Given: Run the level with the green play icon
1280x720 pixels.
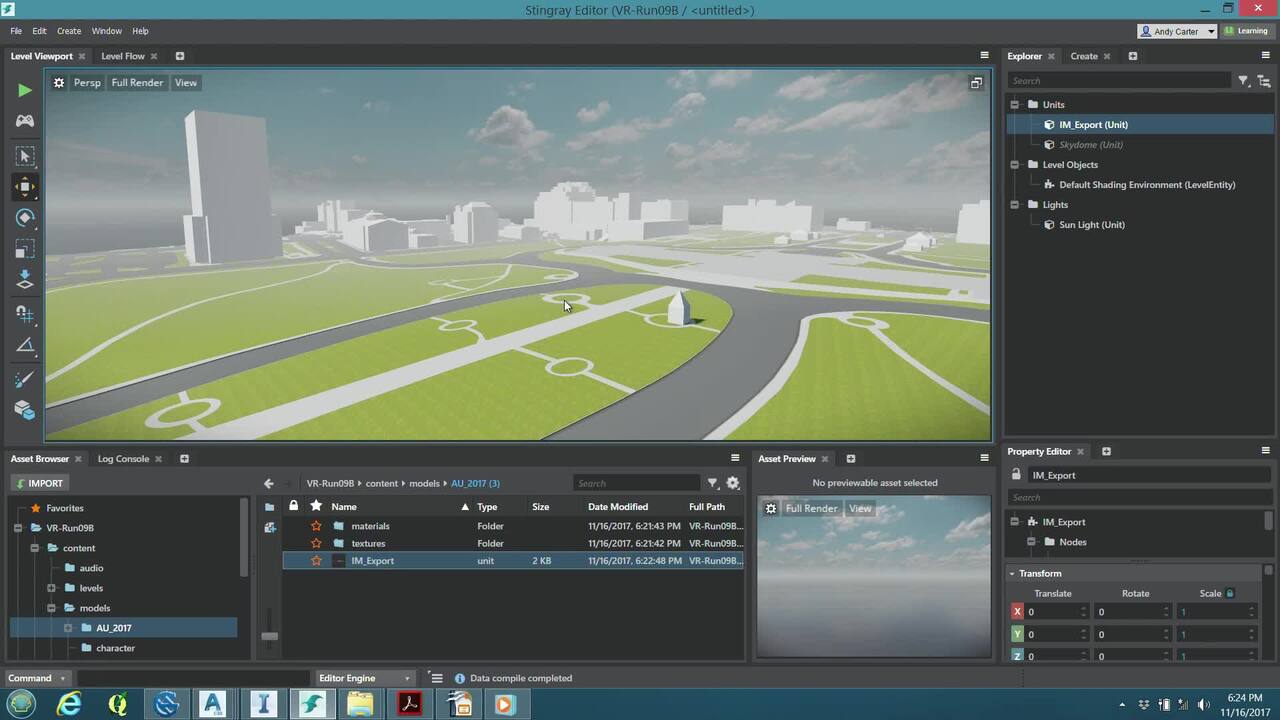Looking at the screenshot, I should pos(24,91).
